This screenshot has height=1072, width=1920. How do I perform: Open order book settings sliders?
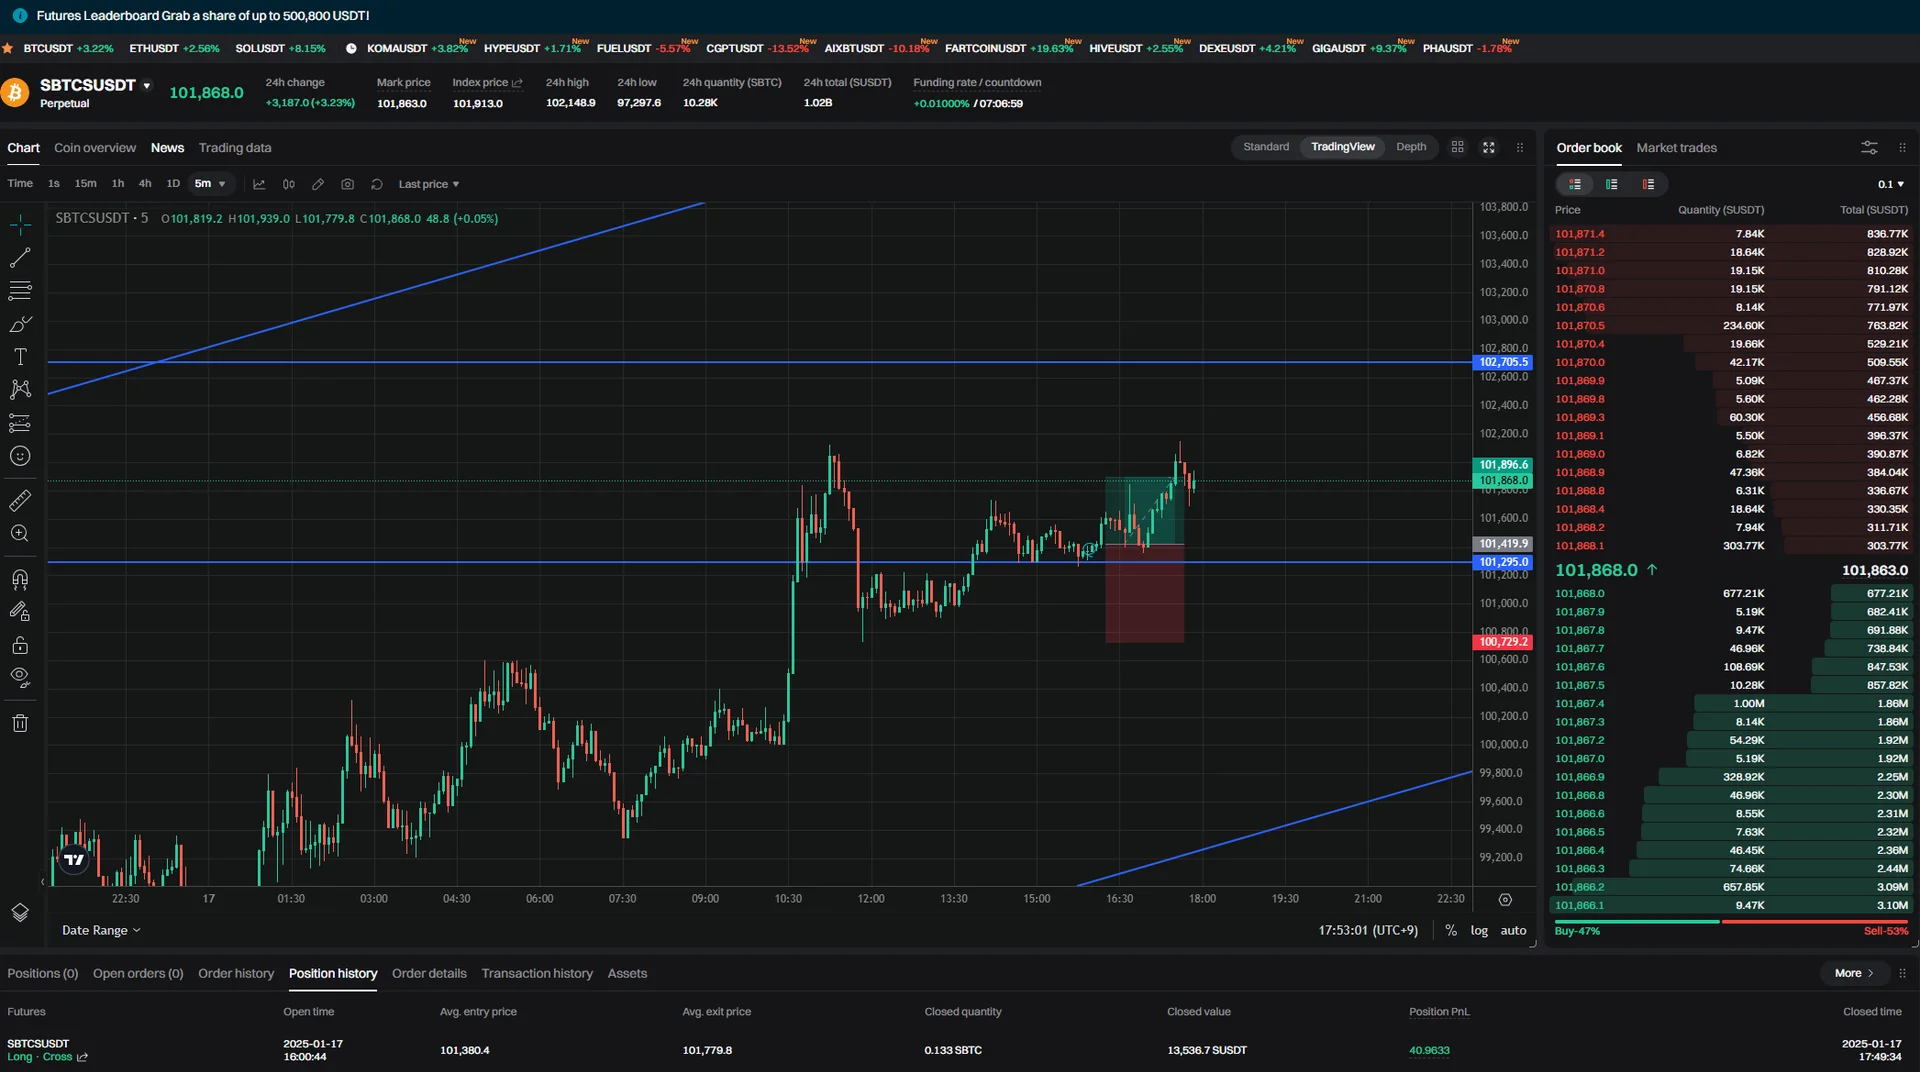click(x=1869, y=148)
